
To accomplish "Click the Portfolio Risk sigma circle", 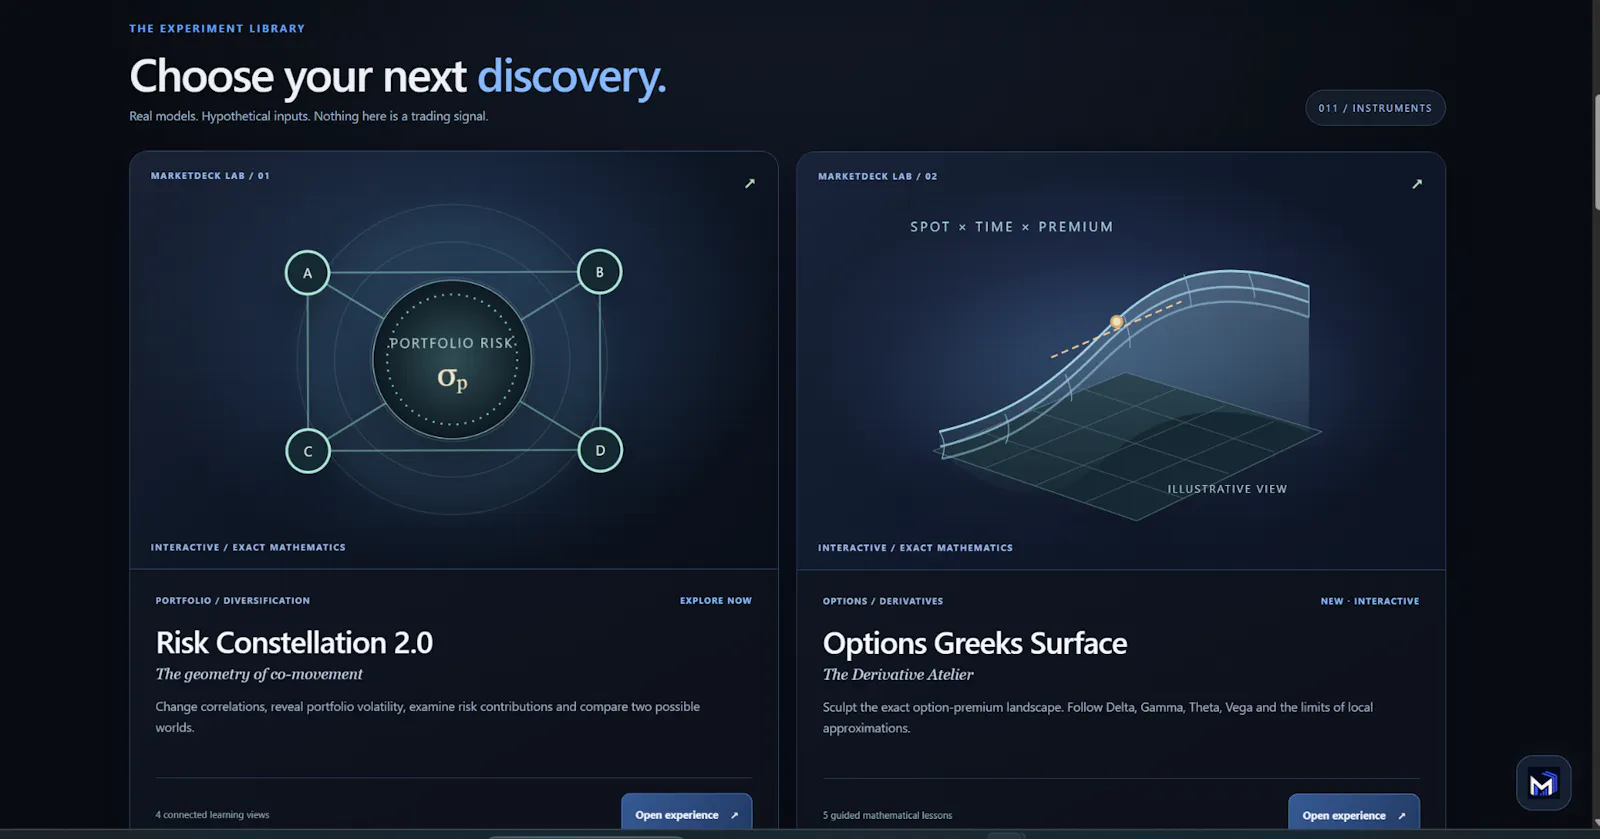I will pyautogui.click(x=452, y=360).
